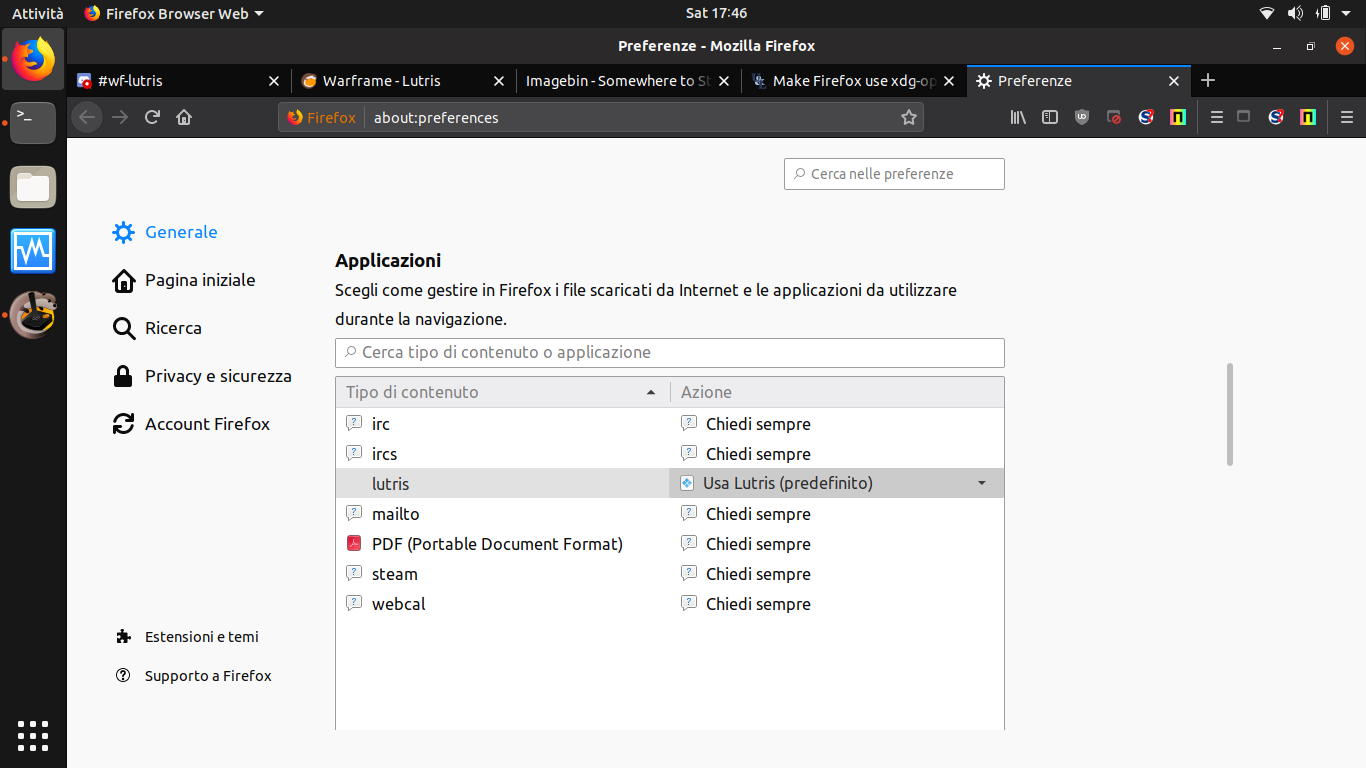
Task: Select the webcal content type row
Action: pos(503,604)
